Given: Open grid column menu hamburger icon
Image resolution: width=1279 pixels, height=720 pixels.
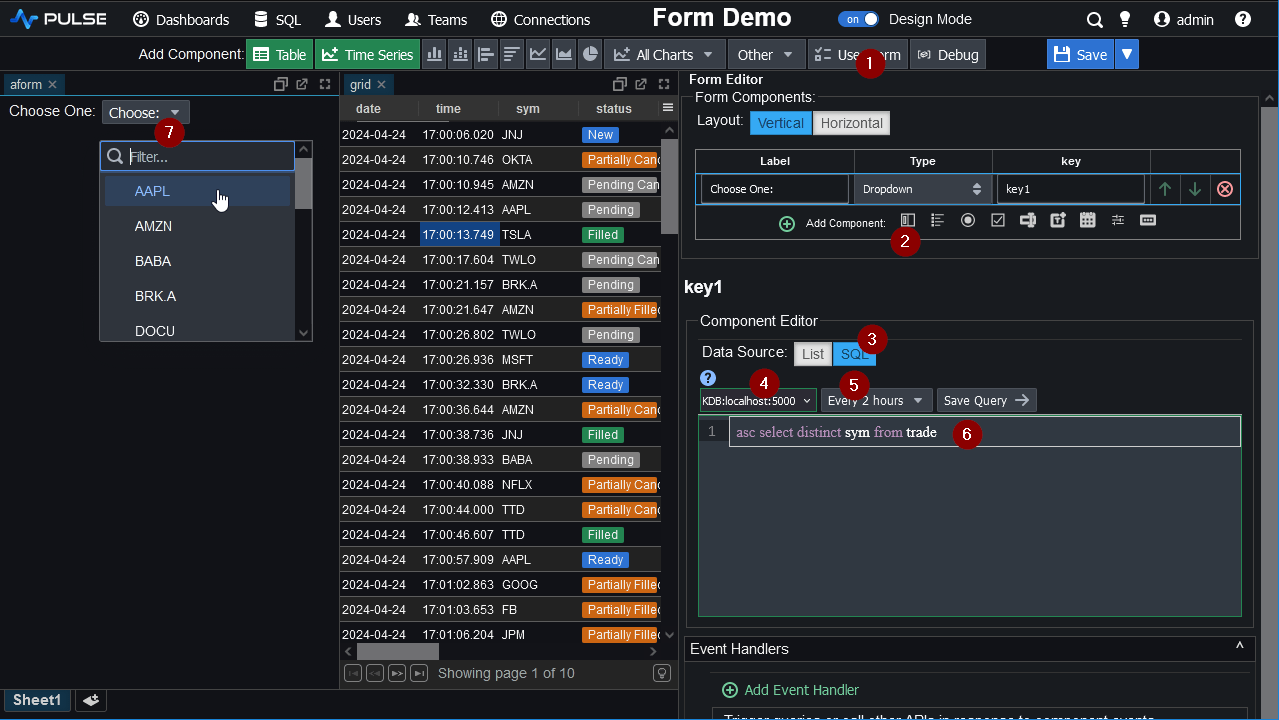Looking at the screenshot, I should [668, 108].
